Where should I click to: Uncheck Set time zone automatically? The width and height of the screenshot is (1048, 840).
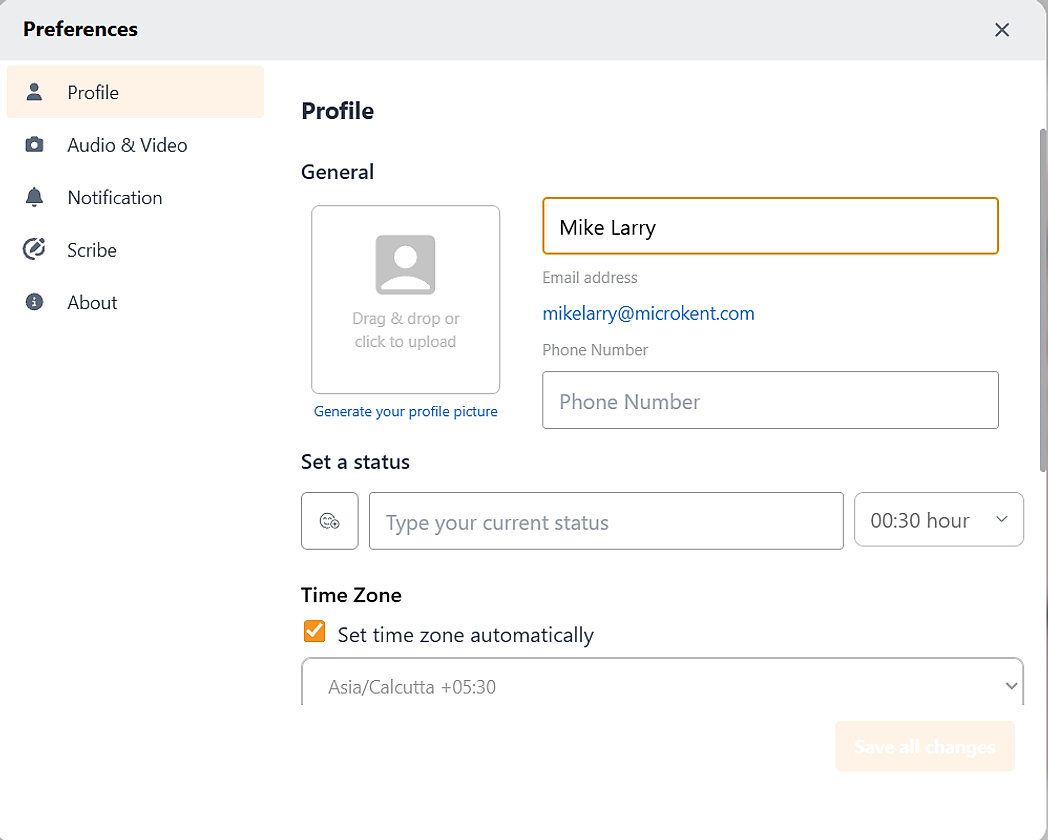(x=314, y=632)
